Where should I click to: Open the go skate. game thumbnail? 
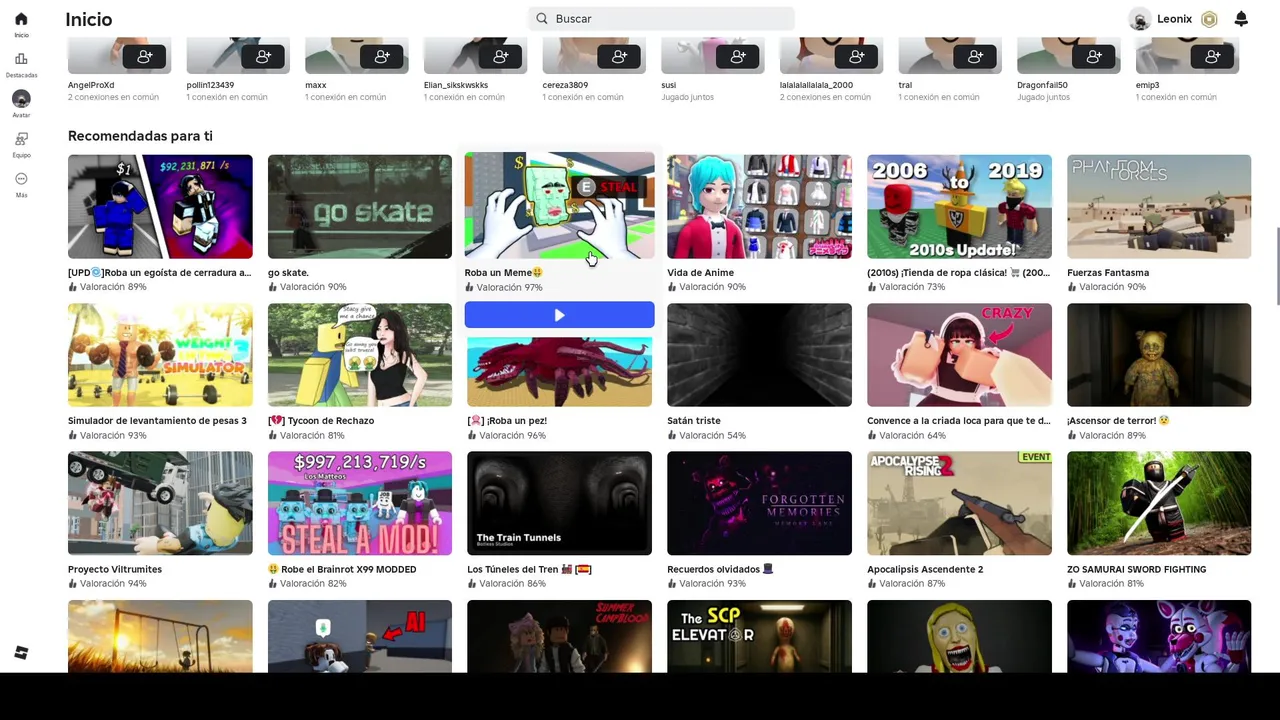360,206
